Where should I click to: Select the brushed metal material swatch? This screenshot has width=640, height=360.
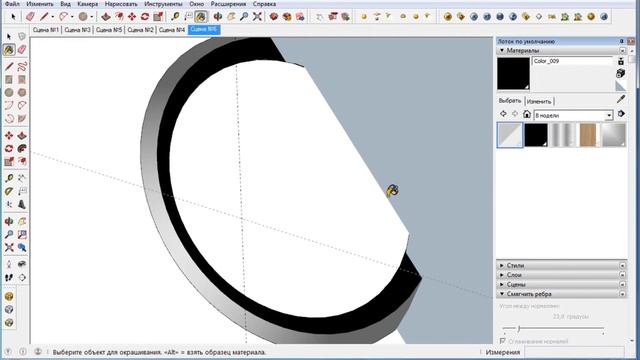point(562,135)
